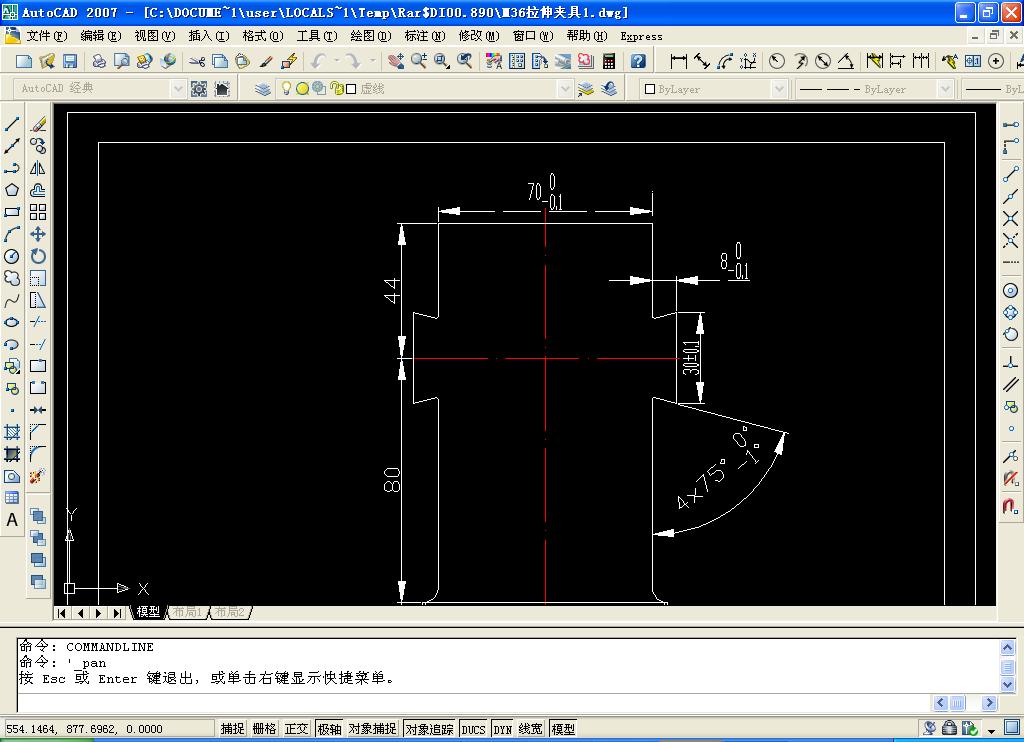Image resolution: width=1024 pixels, height=742 pixels.
Task: Open the 文件(F) menu
Action: tap(45, 36)
